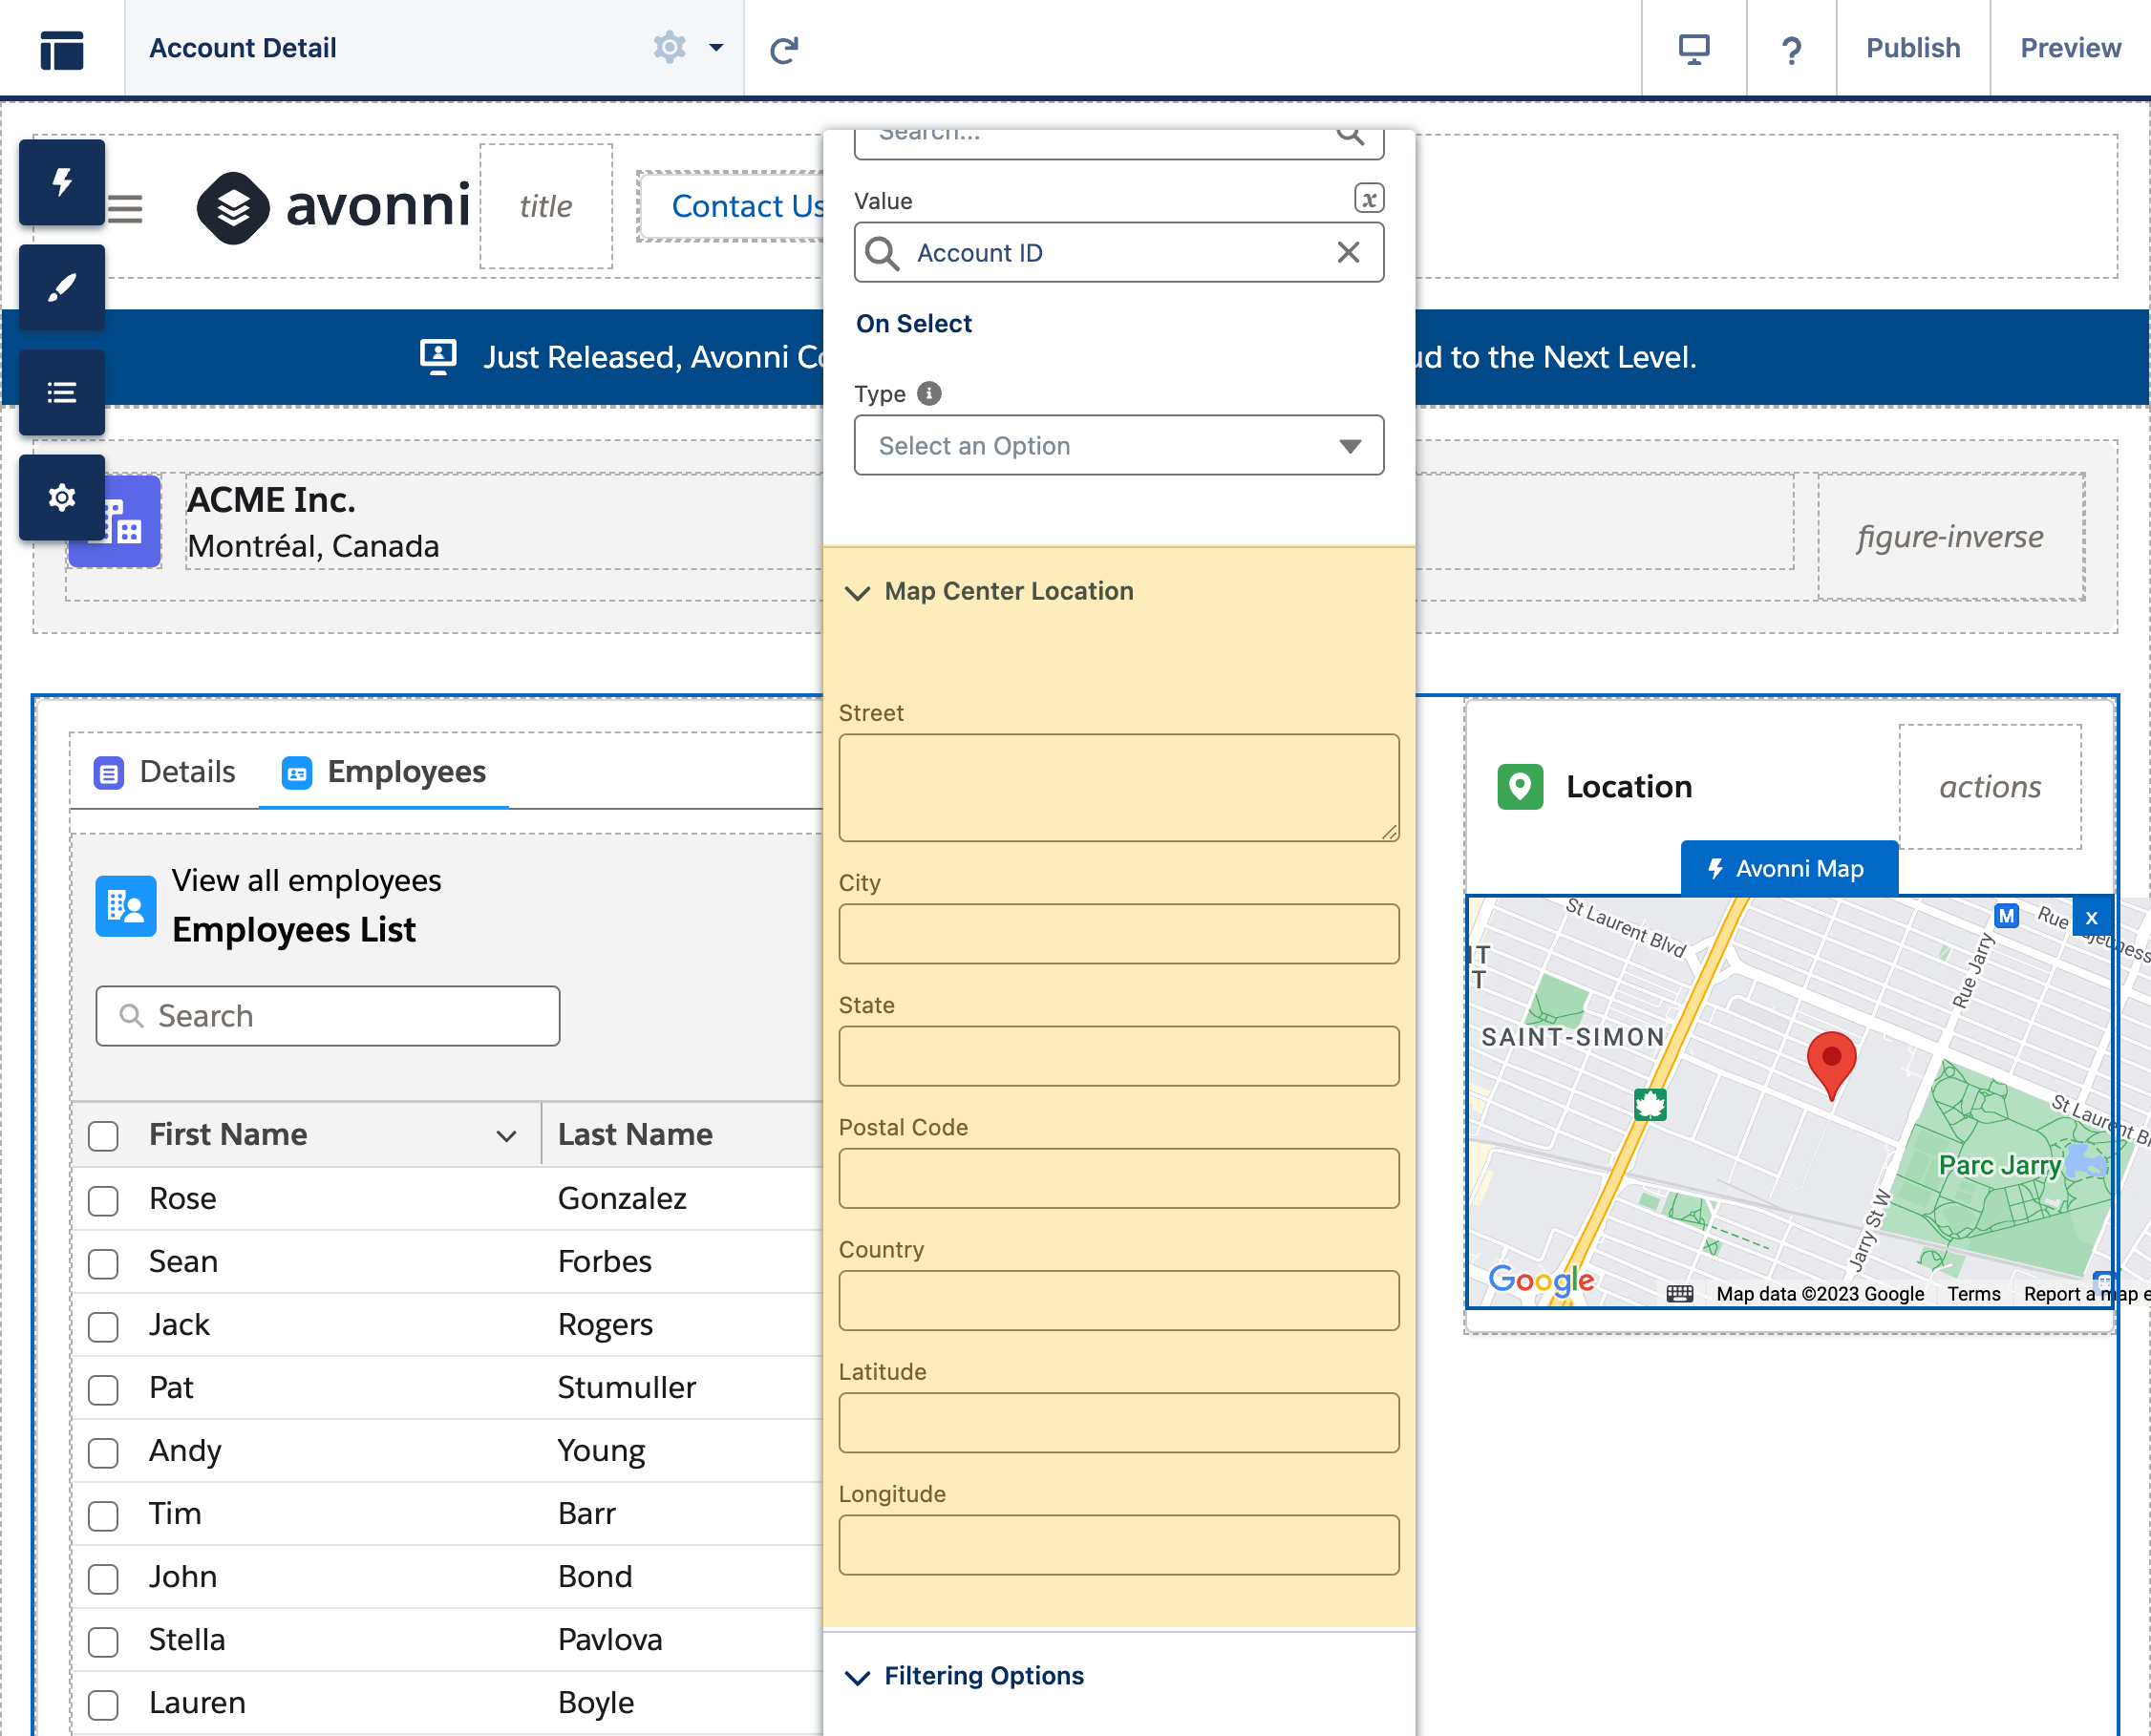Clear the Account ID value

point(1347,253)
